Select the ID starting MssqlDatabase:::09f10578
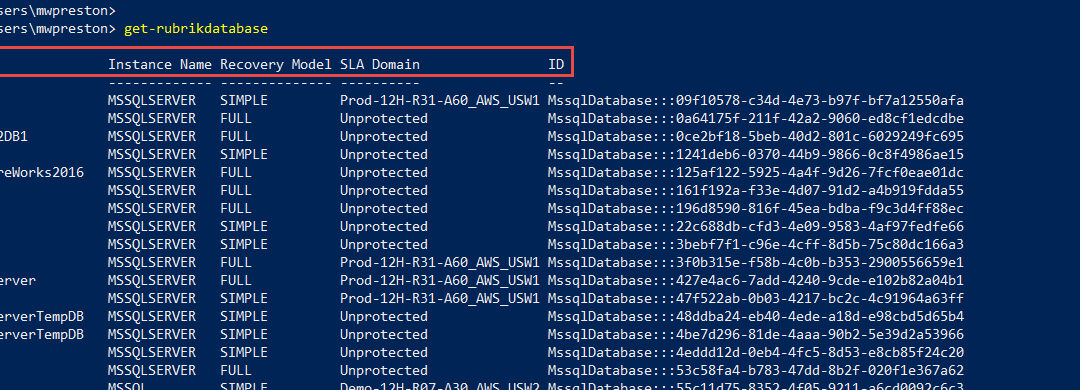This screenshot has width=1080, height=390. pos(756,101)
